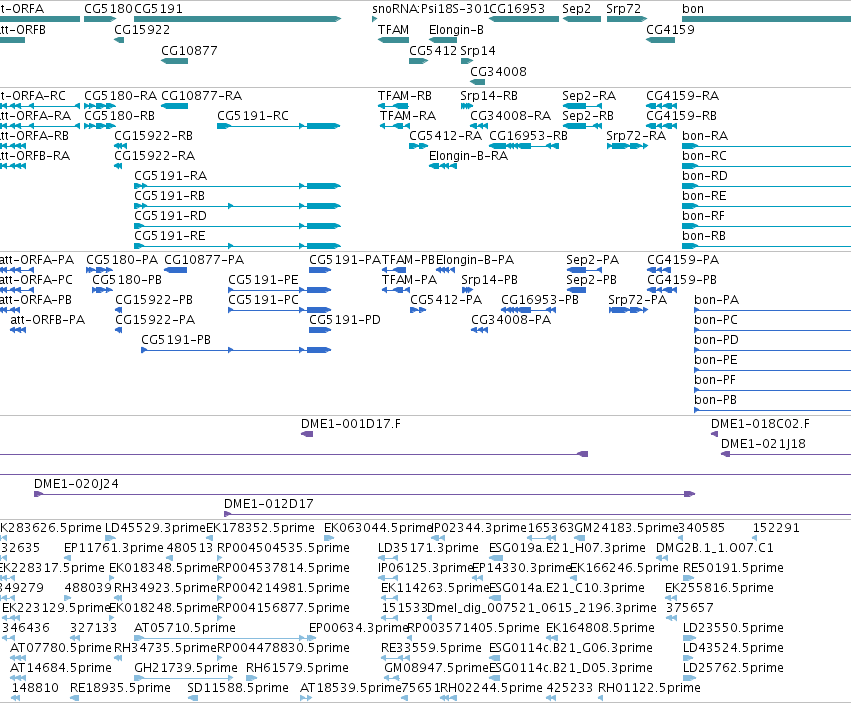
Task: Select the CG10877 gene arrow glyph
Action: (x=174, y=61)
